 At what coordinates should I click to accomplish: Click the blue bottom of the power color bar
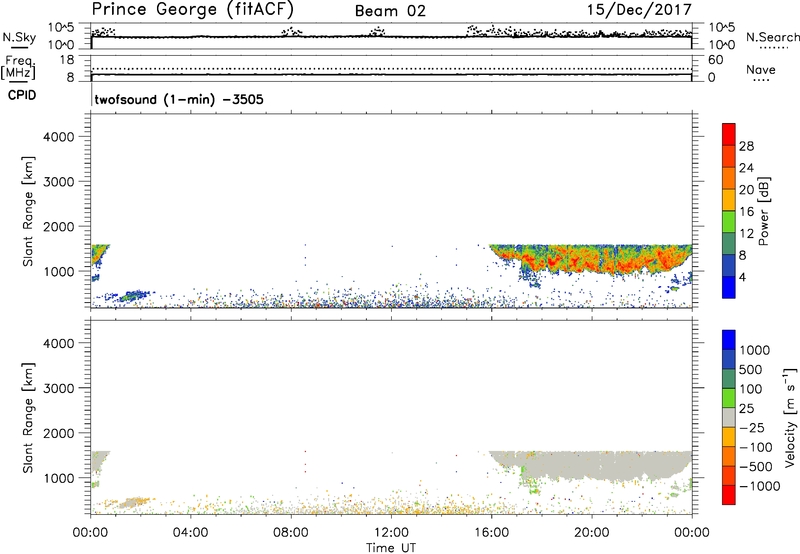pyautogui.click(x=729, y=287)
